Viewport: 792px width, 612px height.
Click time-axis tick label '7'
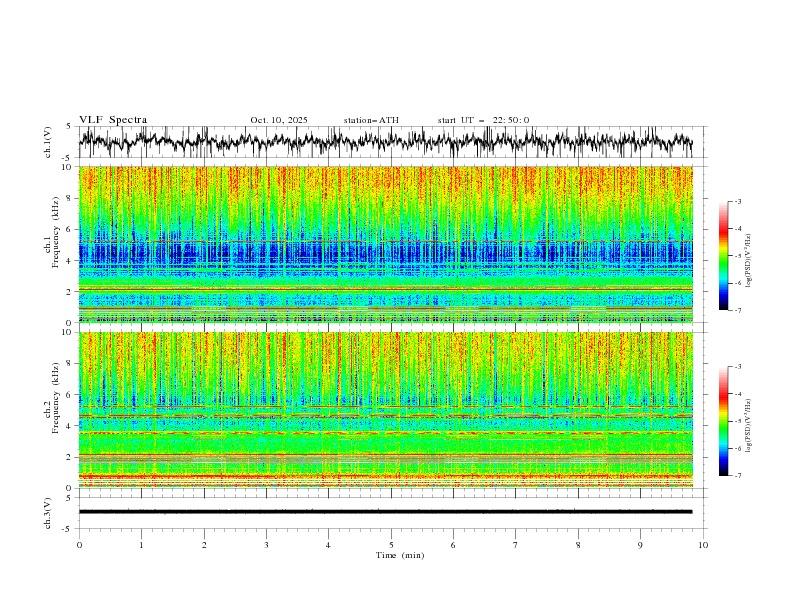516,545
